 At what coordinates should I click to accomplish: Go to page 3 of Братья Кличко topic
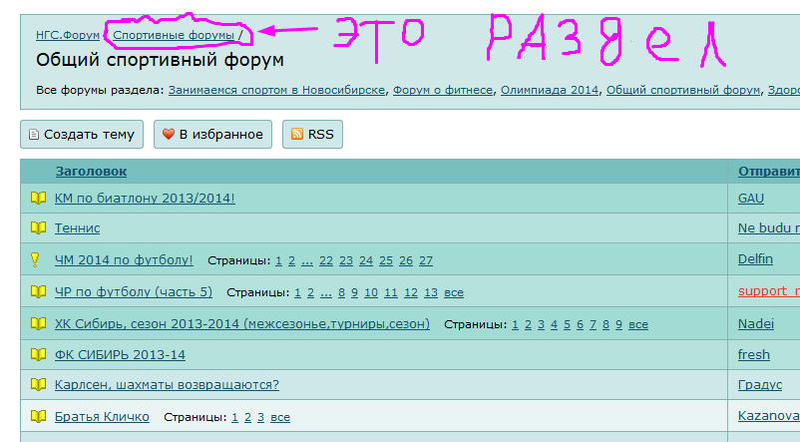(261, 417)
